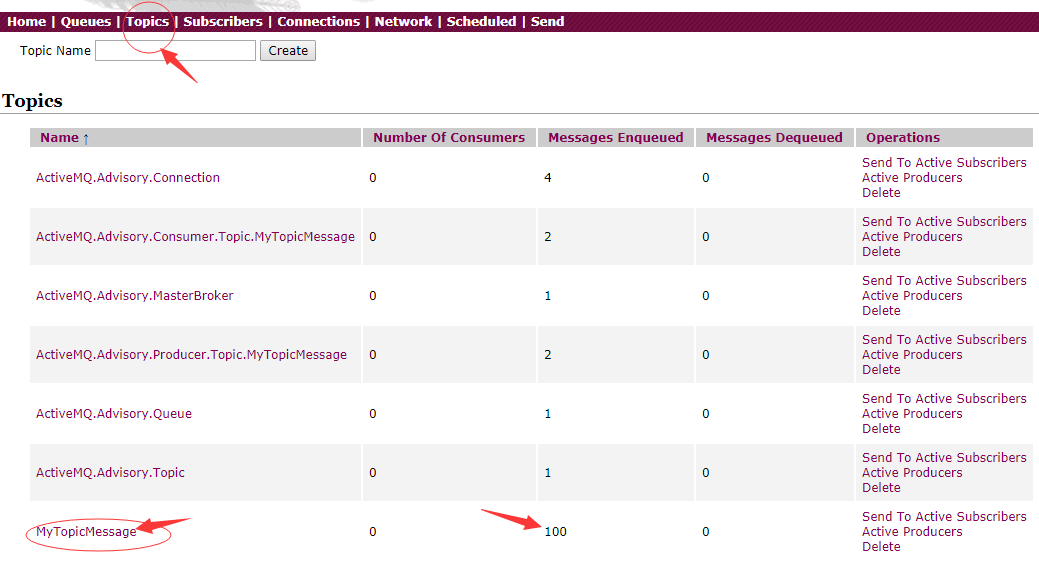This screenshot has width=1039, height=564.
Task: Open the Topics navigation item
Action: 147,21
